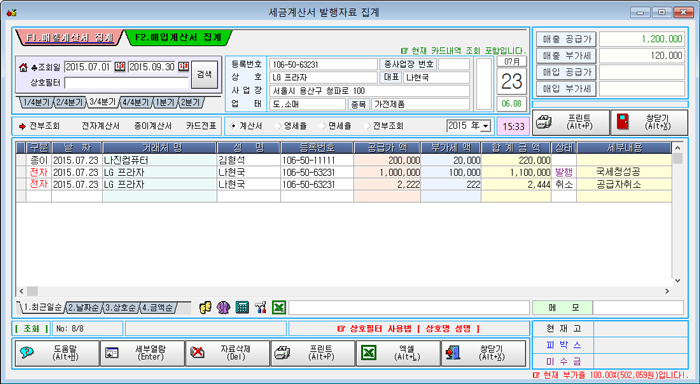700x384 pixels.
Task: Click the calculator icon below the grid
Action: (x=242, y=307)
